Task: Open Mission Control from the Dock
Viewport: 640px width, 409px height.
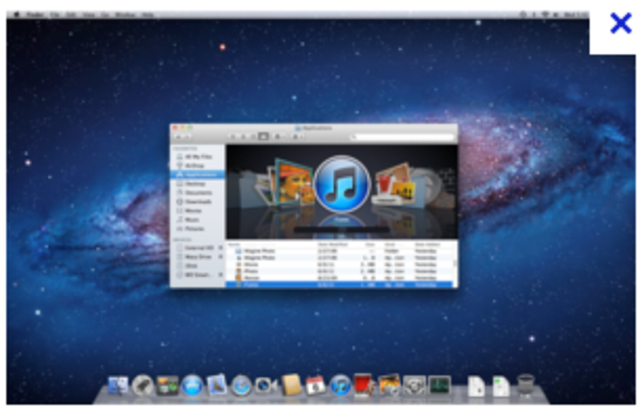Action: tap(167, 385)
